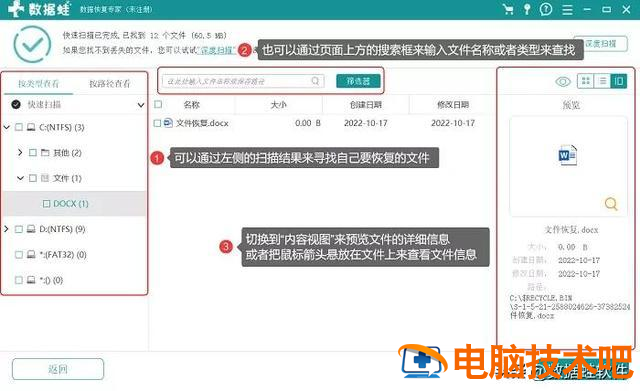Viewport: 640px width, 391px height.
Task: Click the key registration icon
Action: pos(527,9)
